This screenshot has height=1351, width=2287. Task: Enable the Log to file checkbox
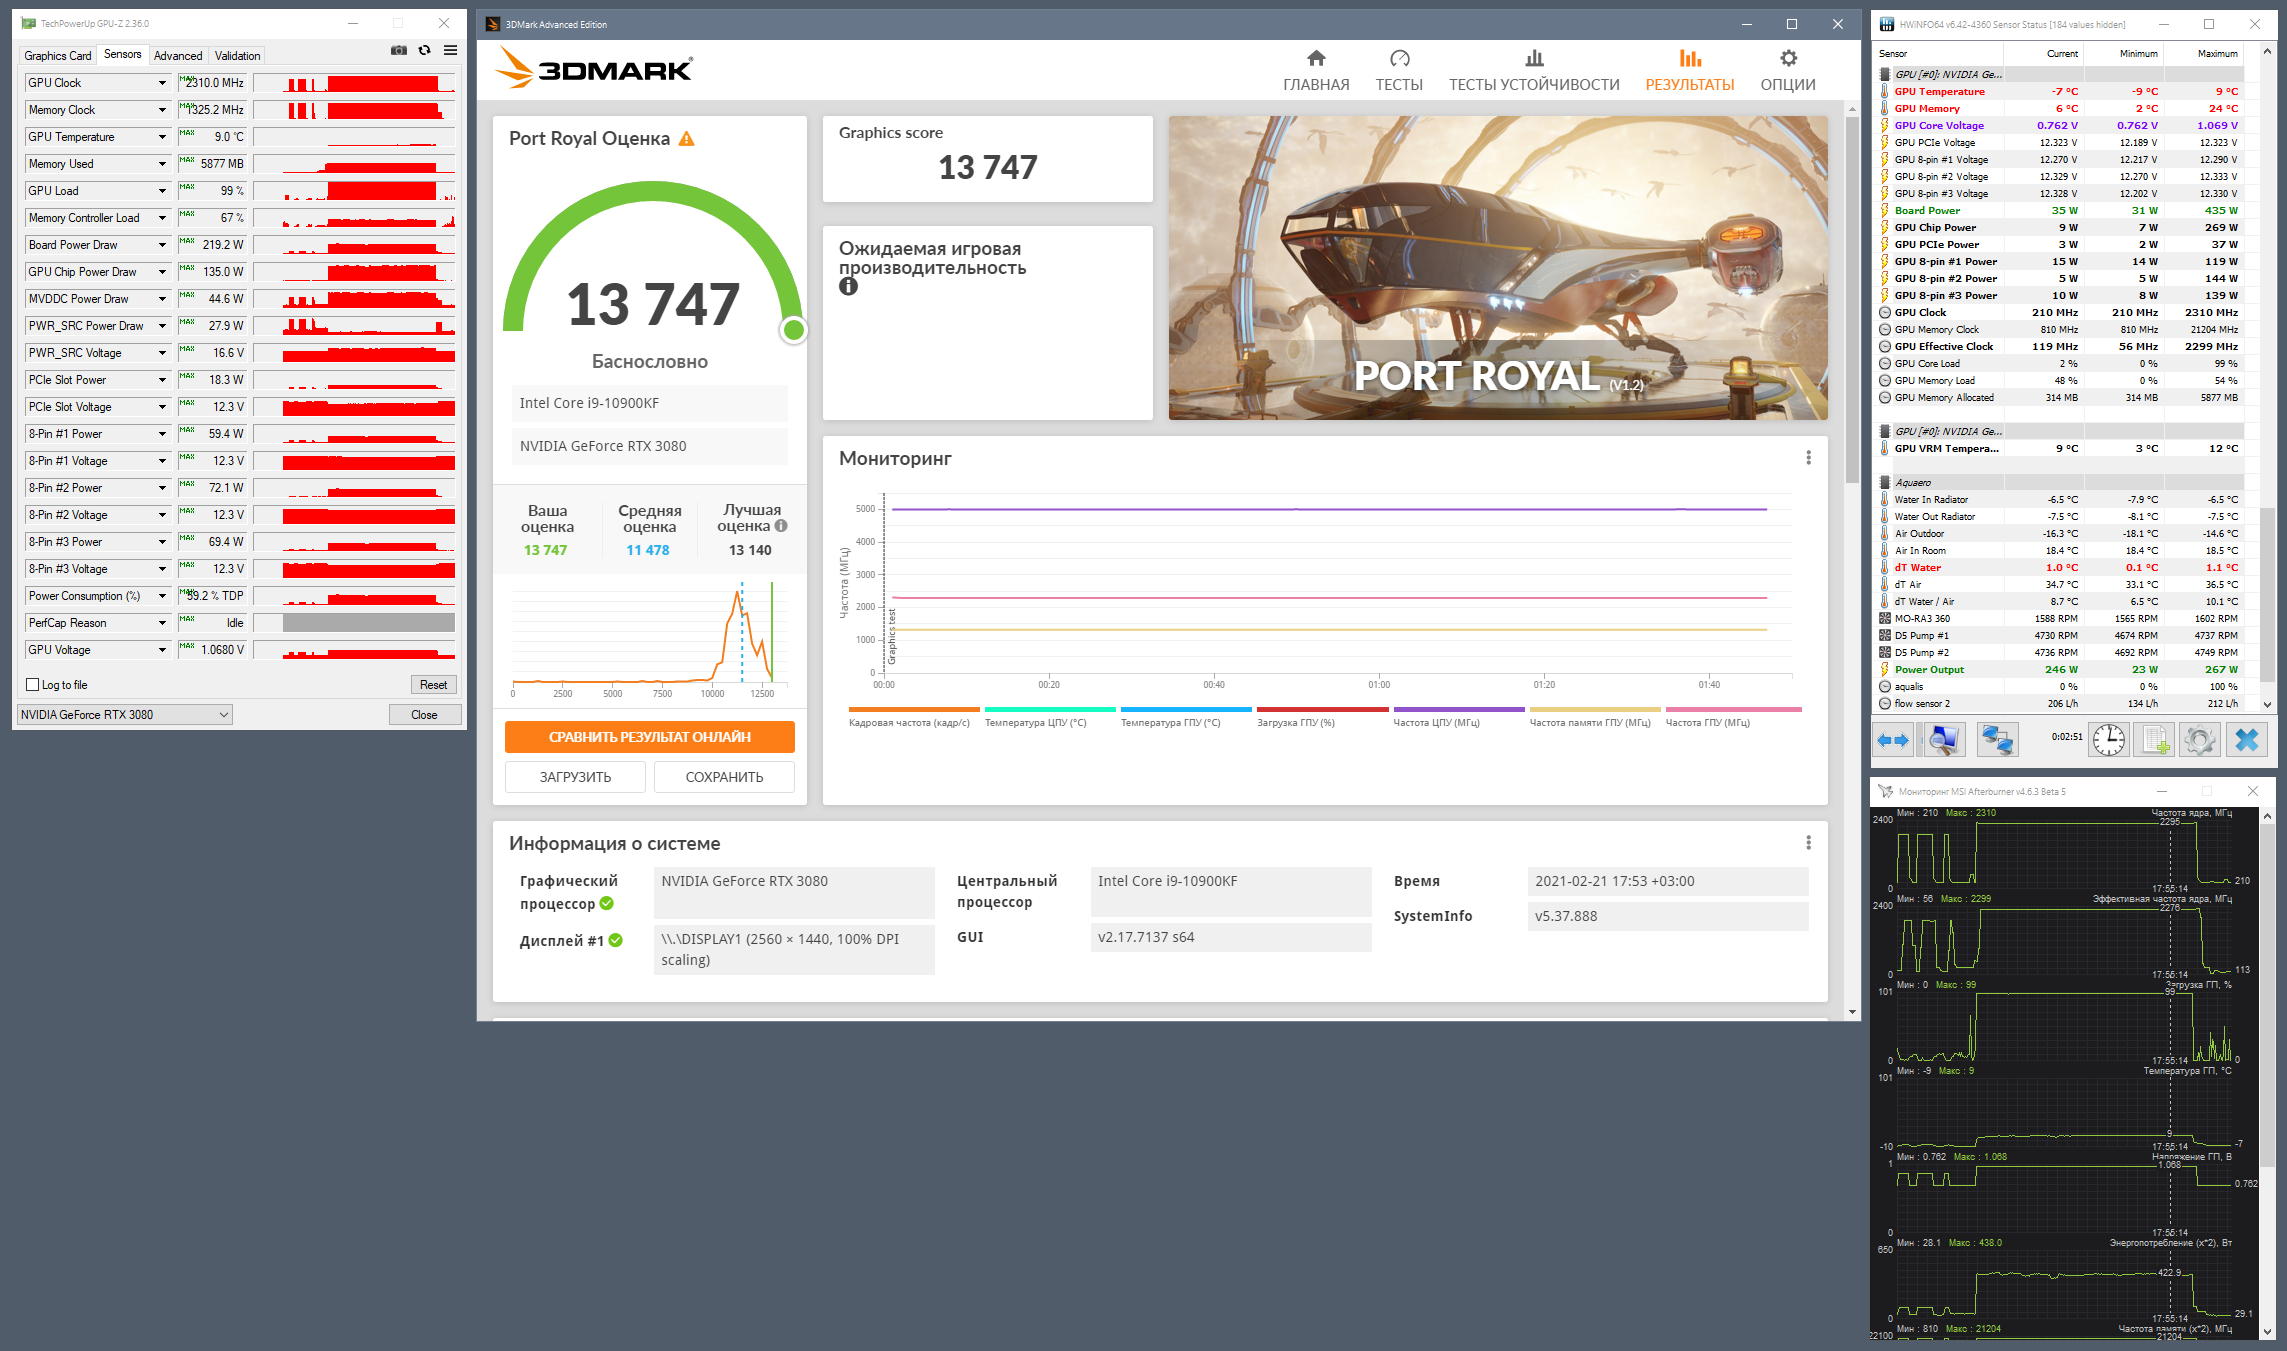pos(33,685)
